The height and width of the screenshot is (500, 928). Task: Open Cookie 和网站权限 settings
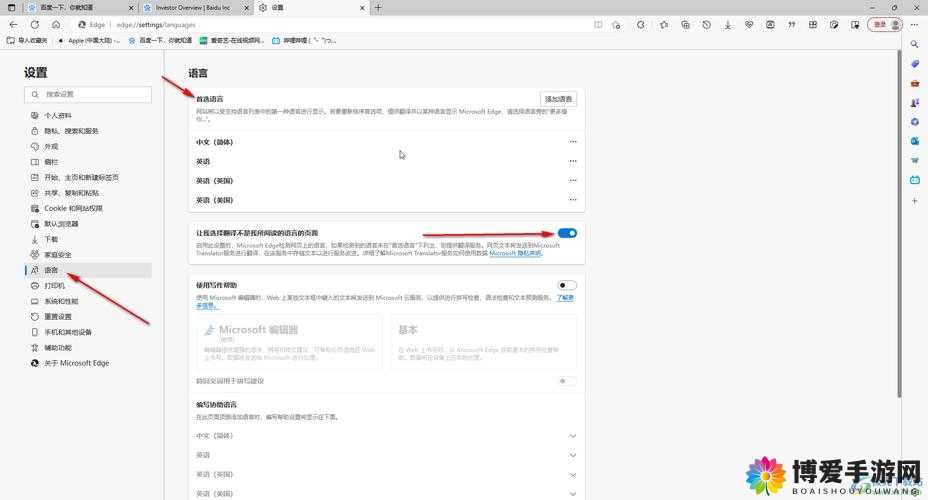pyautogui.click(x=88, y=208)
